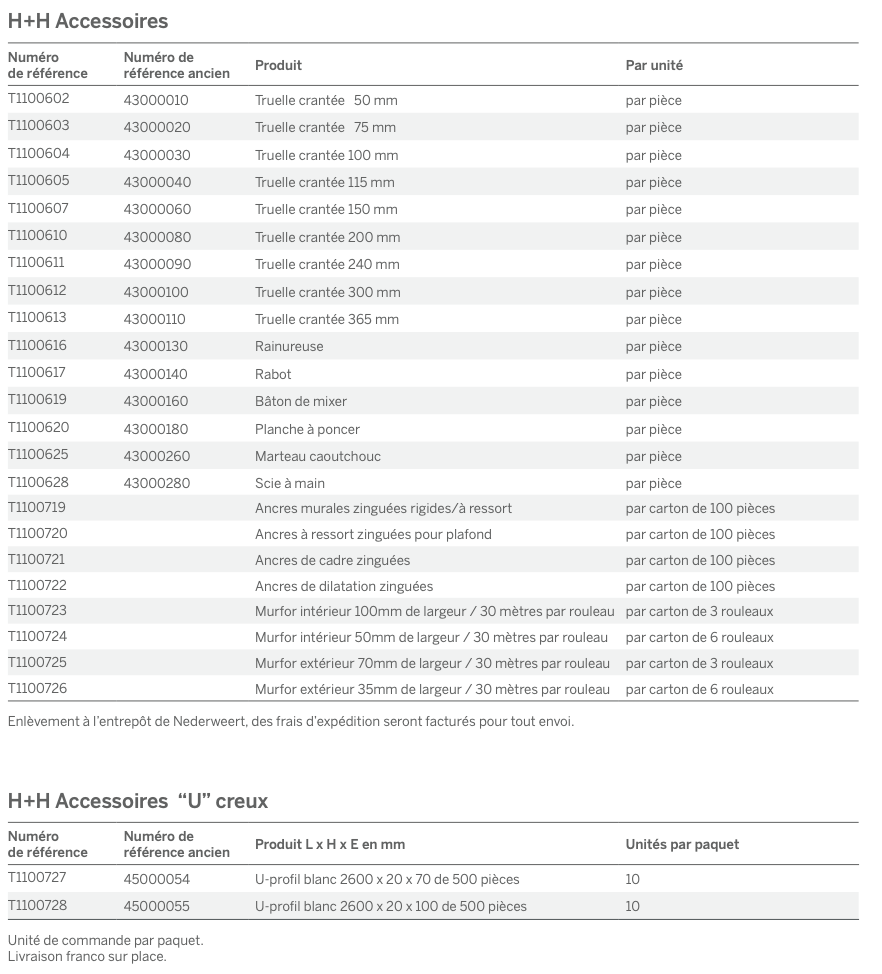
Task: Click reference number T1100602
Action: [x=38, y=99]
